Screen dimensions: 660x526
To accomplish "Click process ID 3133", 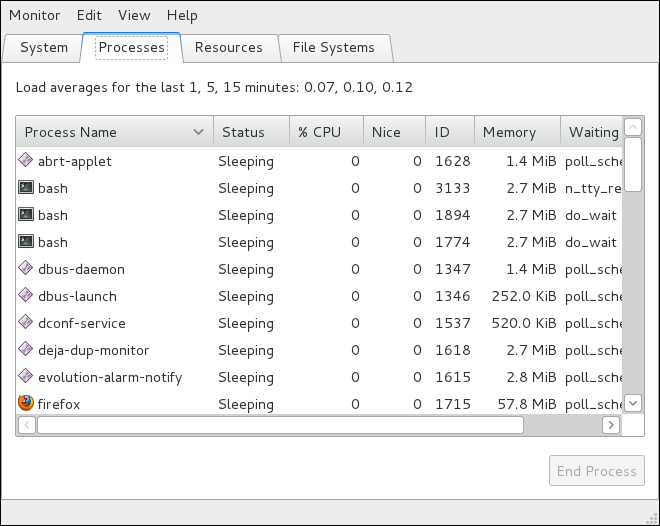I will (452, 188).
